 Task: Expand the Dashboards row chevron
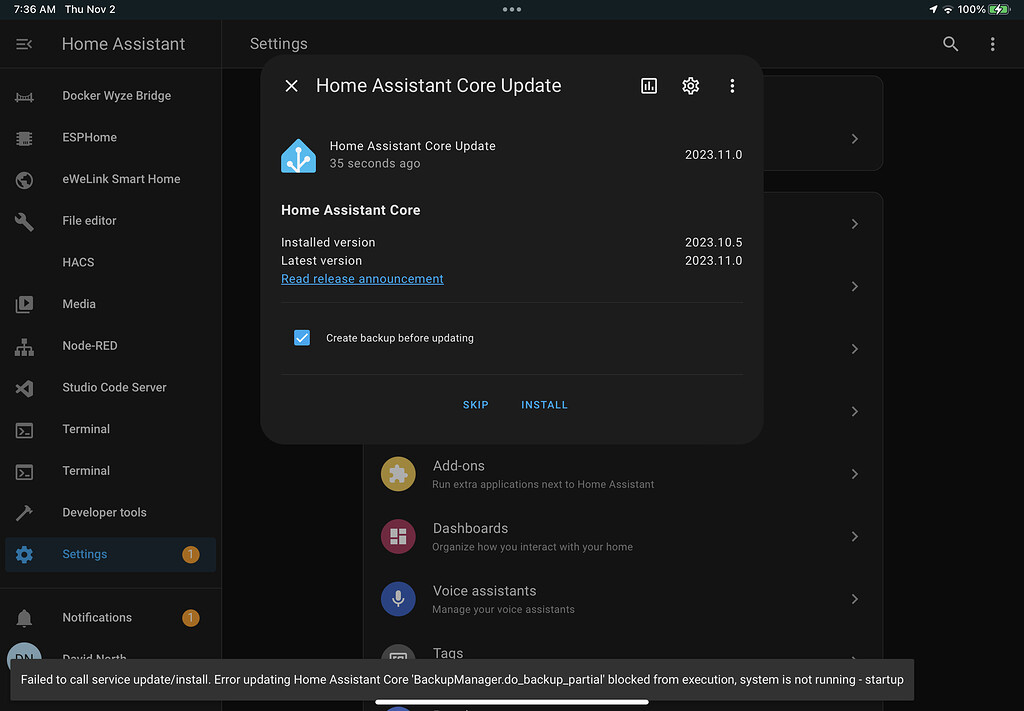point(854,537)
